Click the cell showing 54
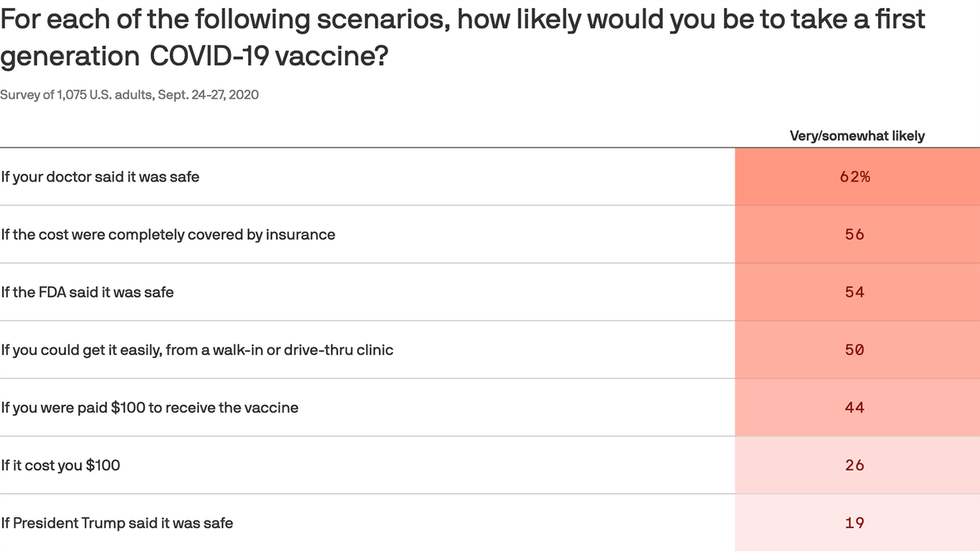The width and height of the screenshot is (980, 551). pos(855,292)
